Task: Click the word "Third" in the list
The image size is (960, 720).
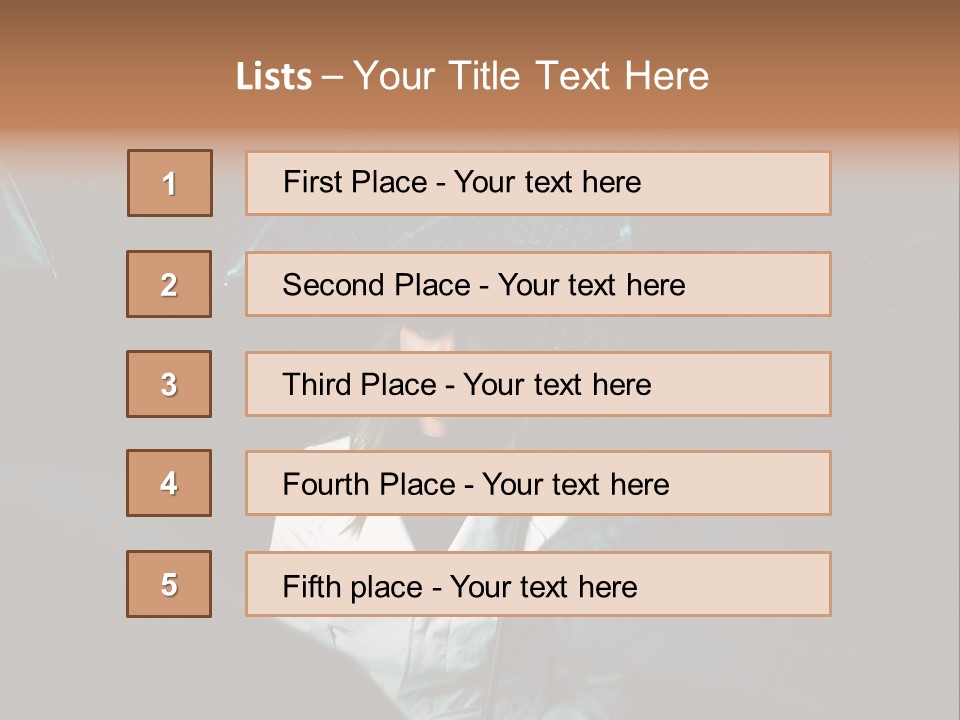Action: pos(317,385)
